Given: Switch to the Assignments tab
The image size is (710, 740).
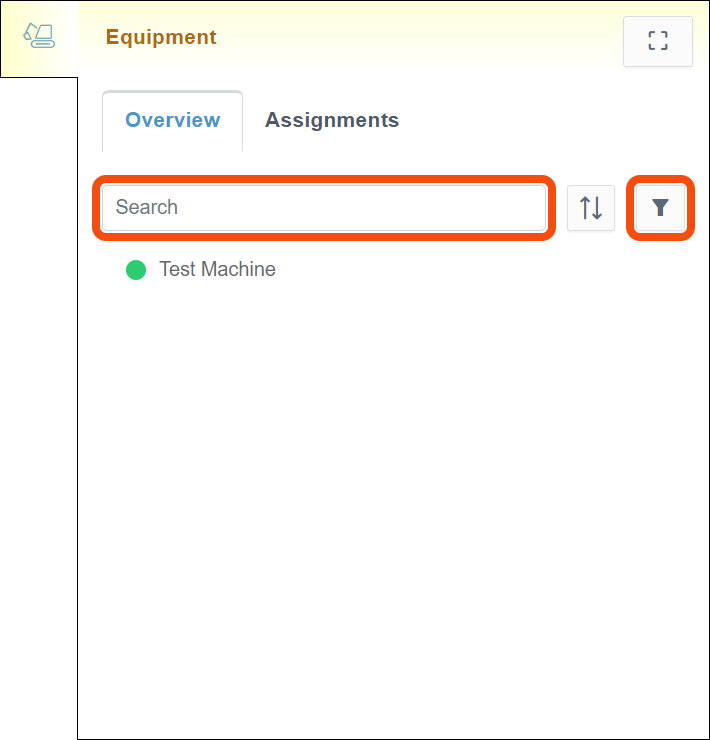Looking at the screenshot, I should tap(332, 121).
